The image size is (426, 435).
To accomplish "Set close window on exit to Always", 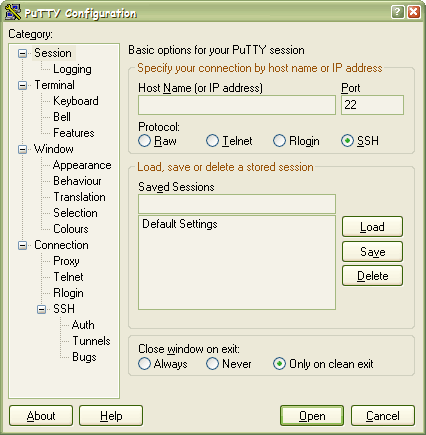I will pyautogui.click(x=144, y=364).
